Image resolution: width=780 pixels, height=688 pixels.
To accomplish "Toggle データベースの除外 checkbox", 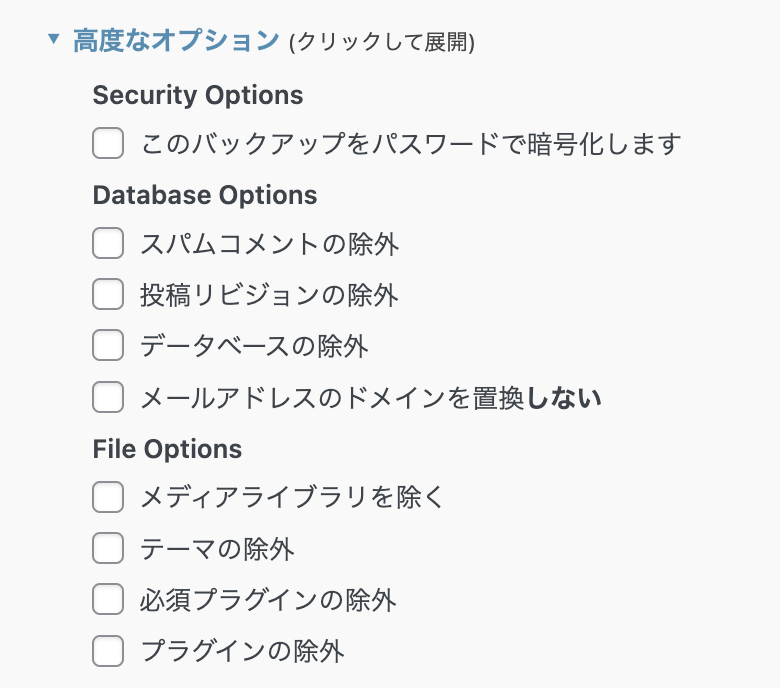I will click(x=108, y=346).
